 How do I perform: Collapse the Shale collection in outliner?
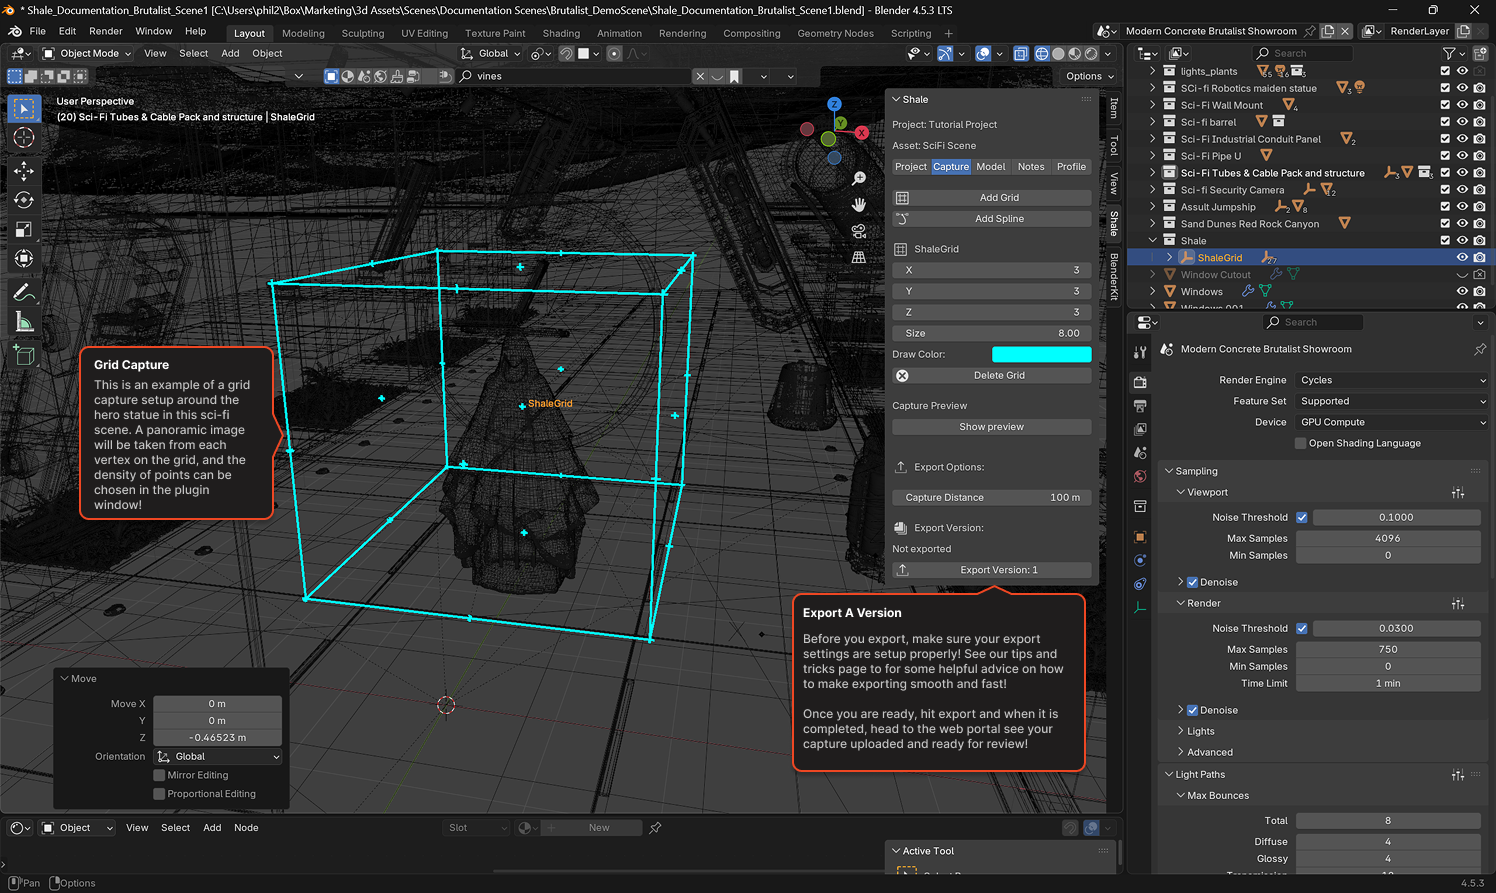1153,241
